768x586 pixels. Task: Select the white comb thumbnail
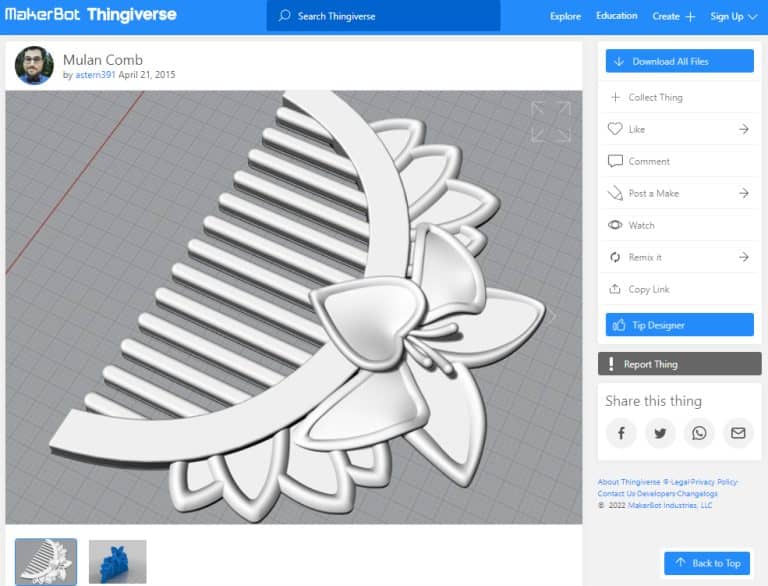click(x=46, y=562)
